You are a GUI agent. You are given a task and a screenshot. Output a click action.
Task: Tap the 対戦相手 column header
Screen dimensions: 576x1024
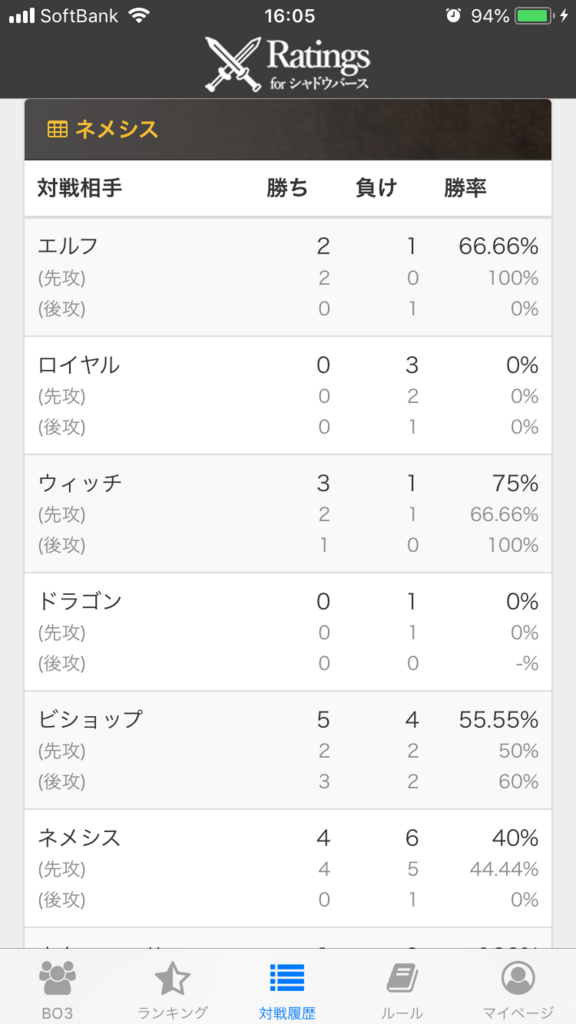(x=80, y=188)
